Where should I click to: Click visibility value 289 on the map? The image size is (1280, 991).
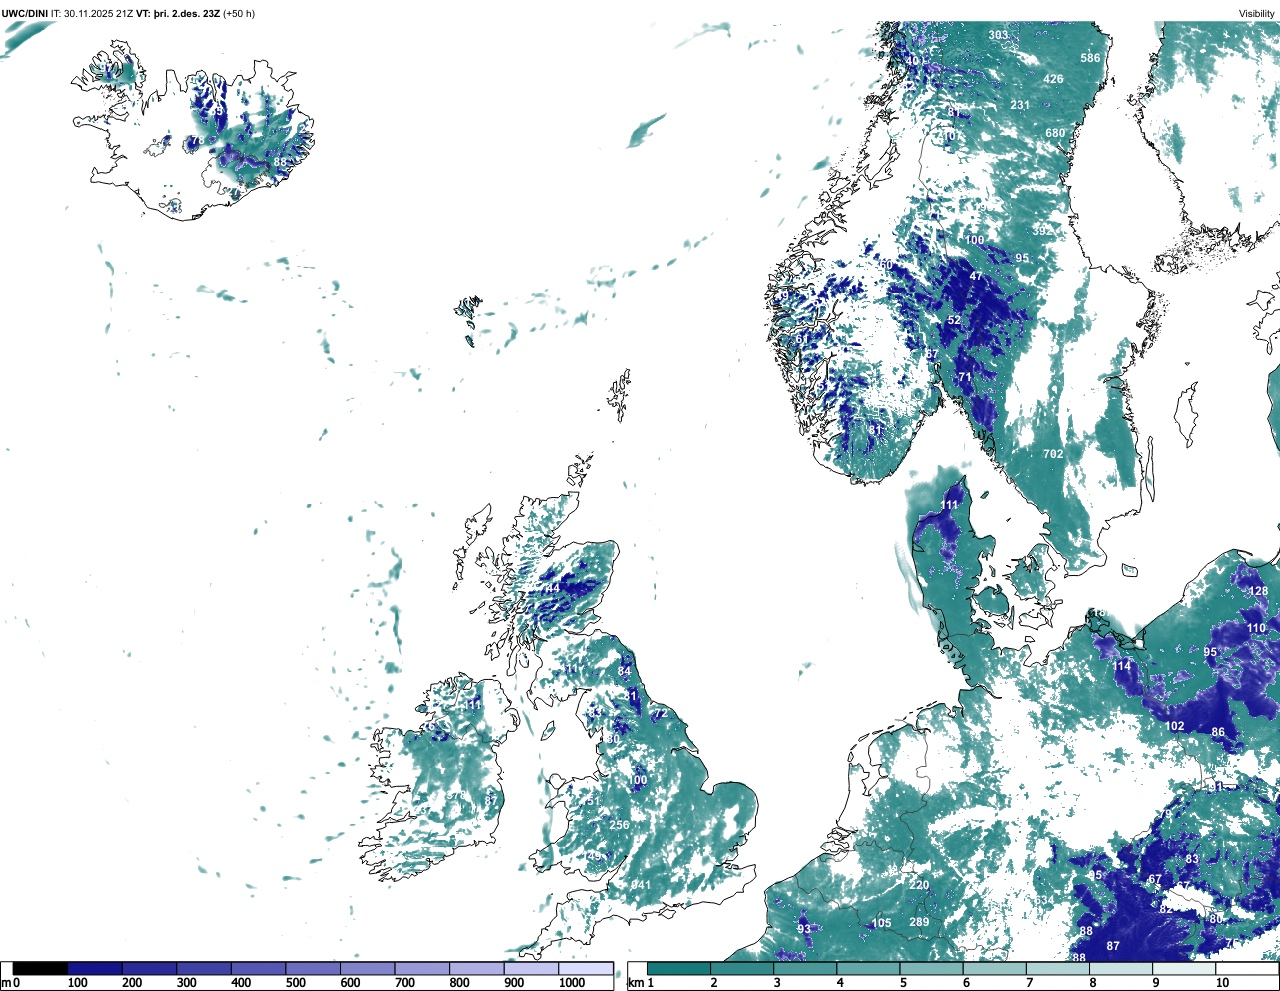click(x=919, y=922)
